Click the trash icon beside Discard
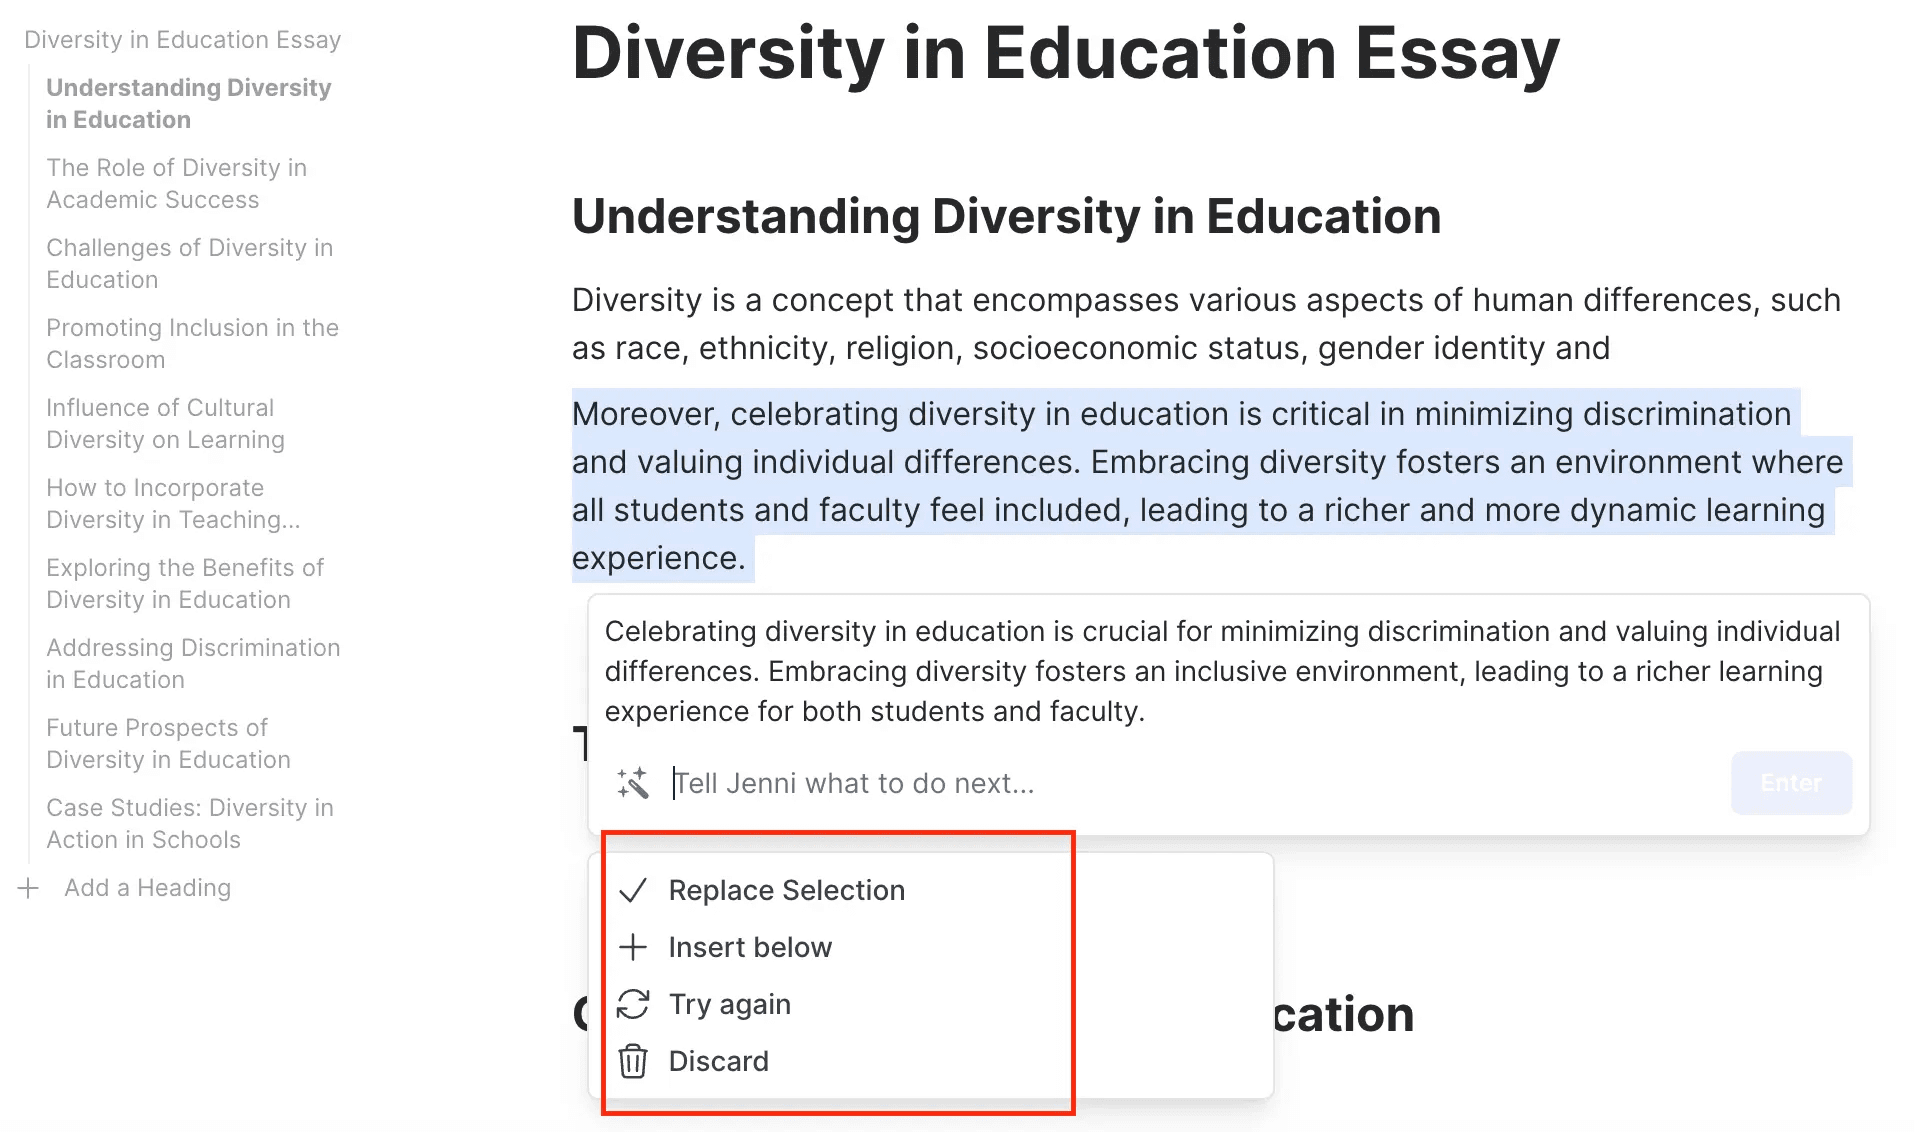The width and height of the screenshot is (1914, 1132). coord(633,1061)
